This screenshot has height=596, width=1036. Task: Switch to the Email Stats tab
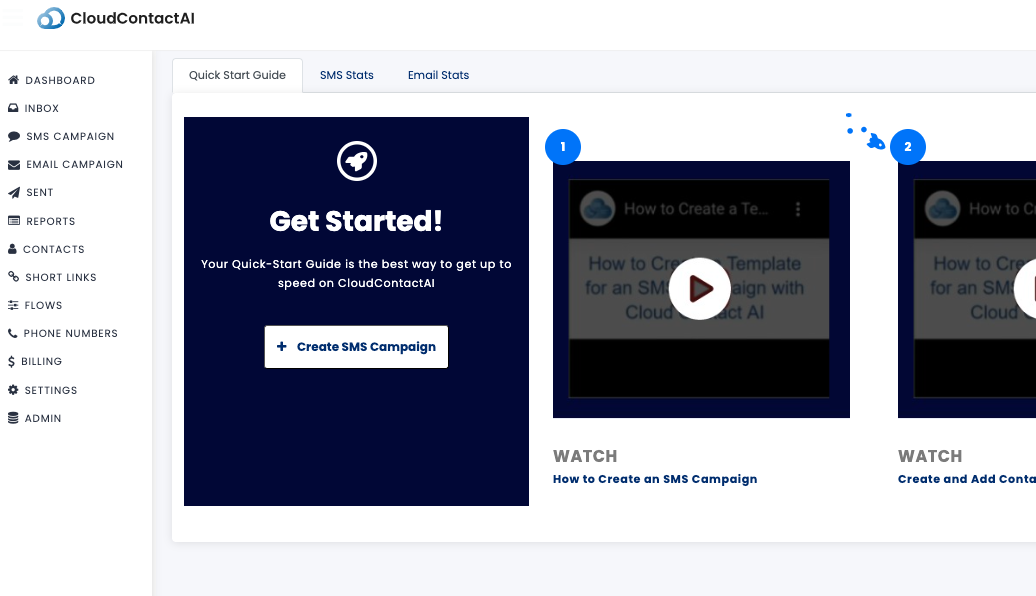pos(438,75)
